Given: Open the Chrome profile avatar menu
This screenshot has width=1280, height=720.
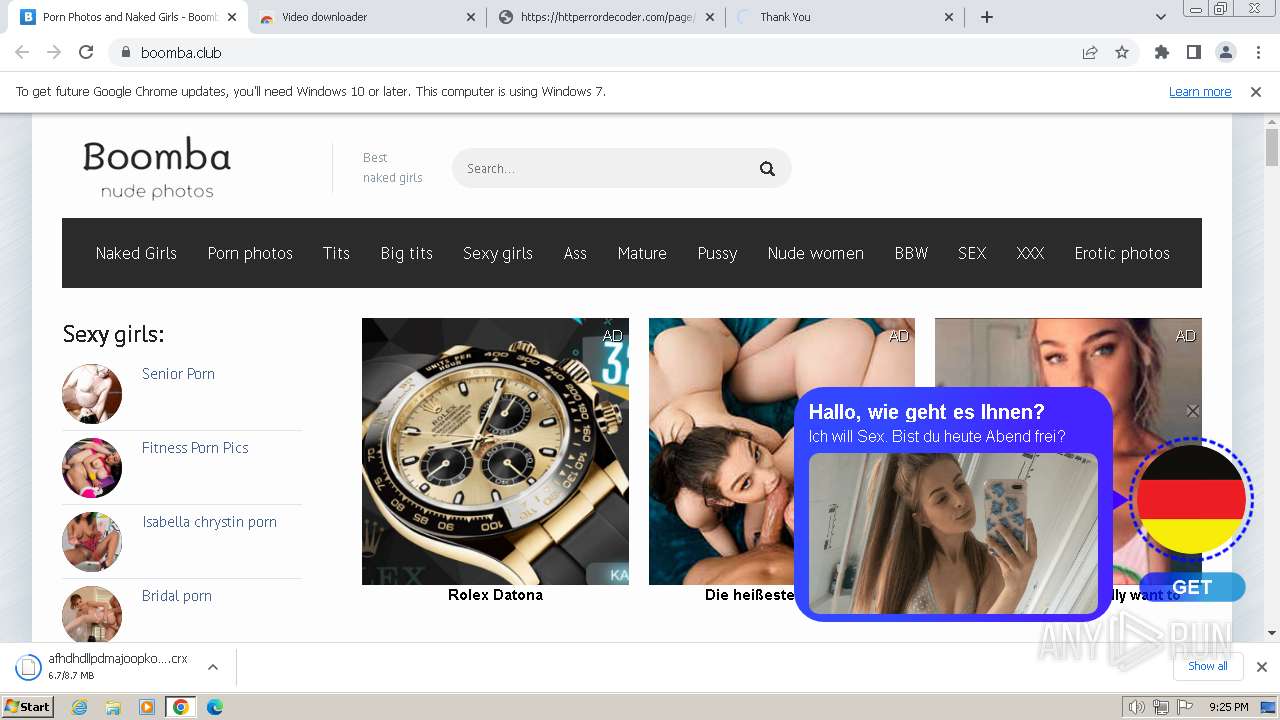Looking at the screenshot, I should [x=1225, y=53].
